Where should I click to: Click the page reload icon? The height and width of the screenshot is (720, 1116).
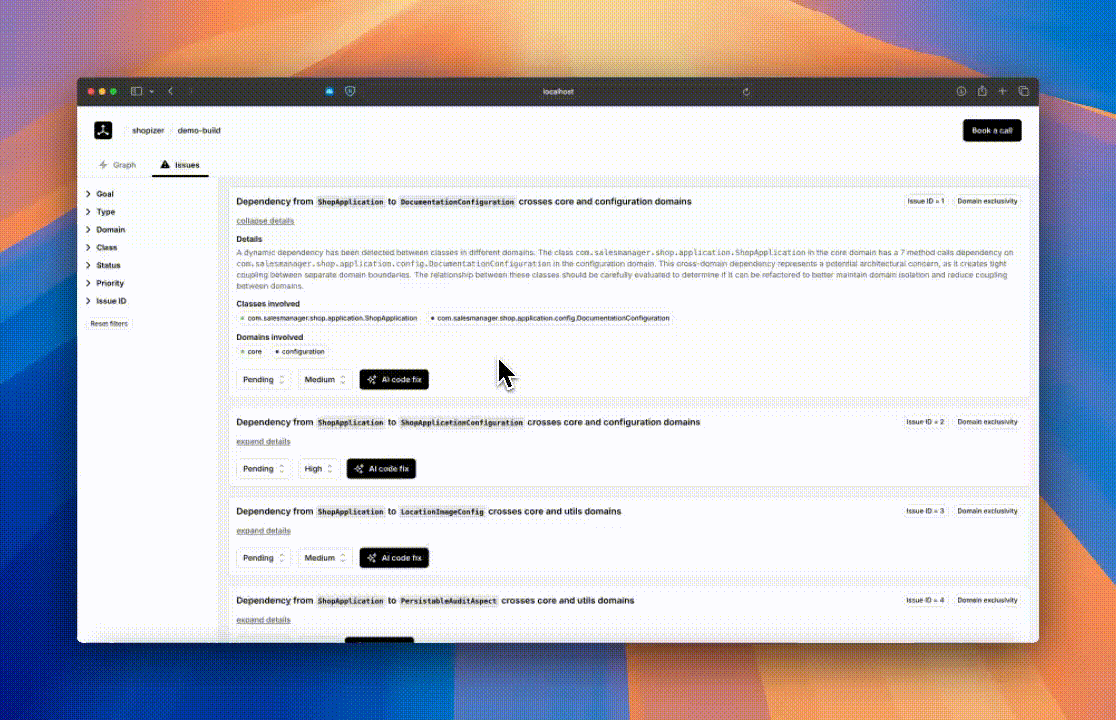746,91
